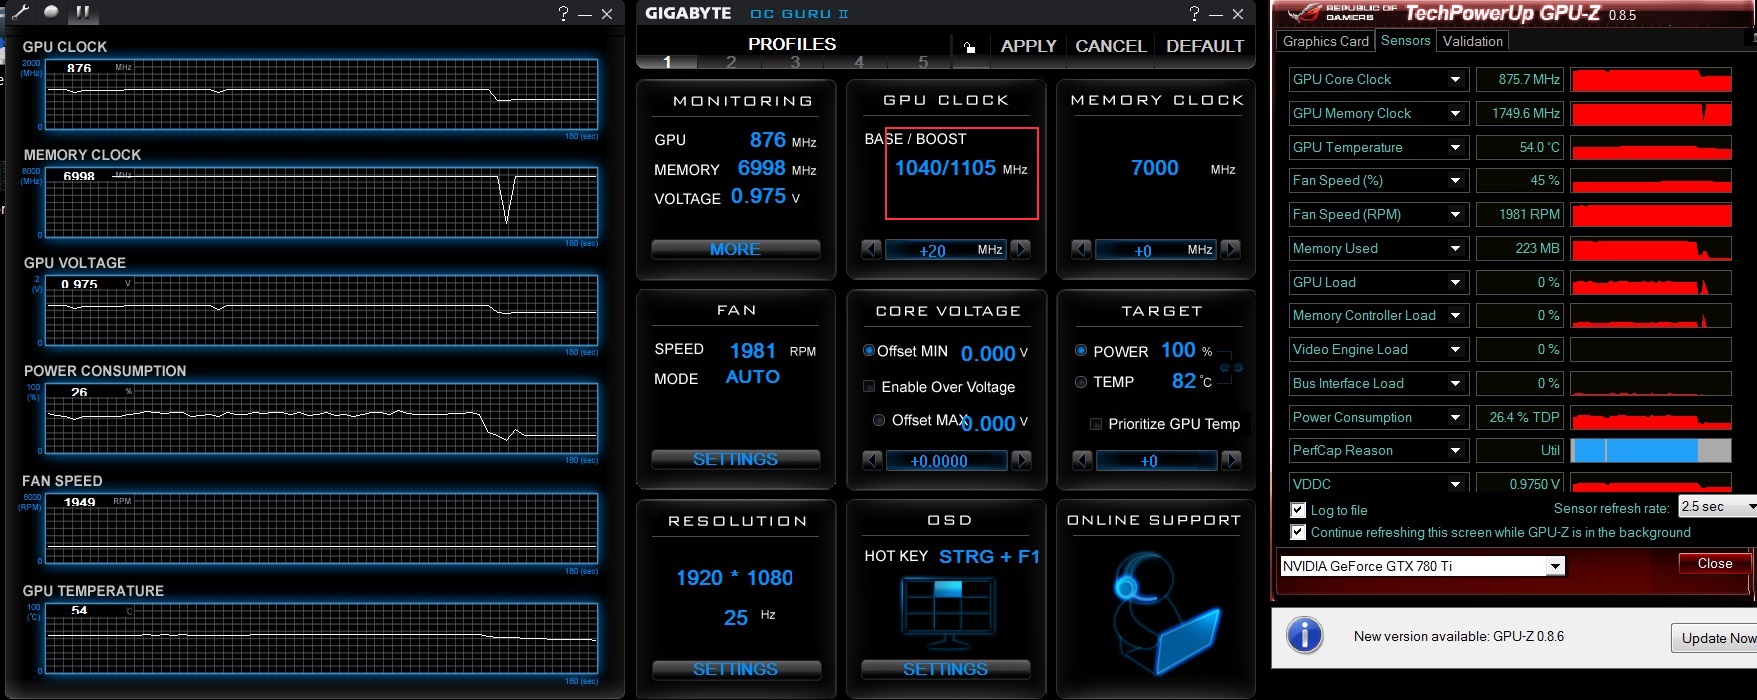Click the OSD monitor grid icon
Screen dimensions: 1757x700
click(x=946, y=612)
